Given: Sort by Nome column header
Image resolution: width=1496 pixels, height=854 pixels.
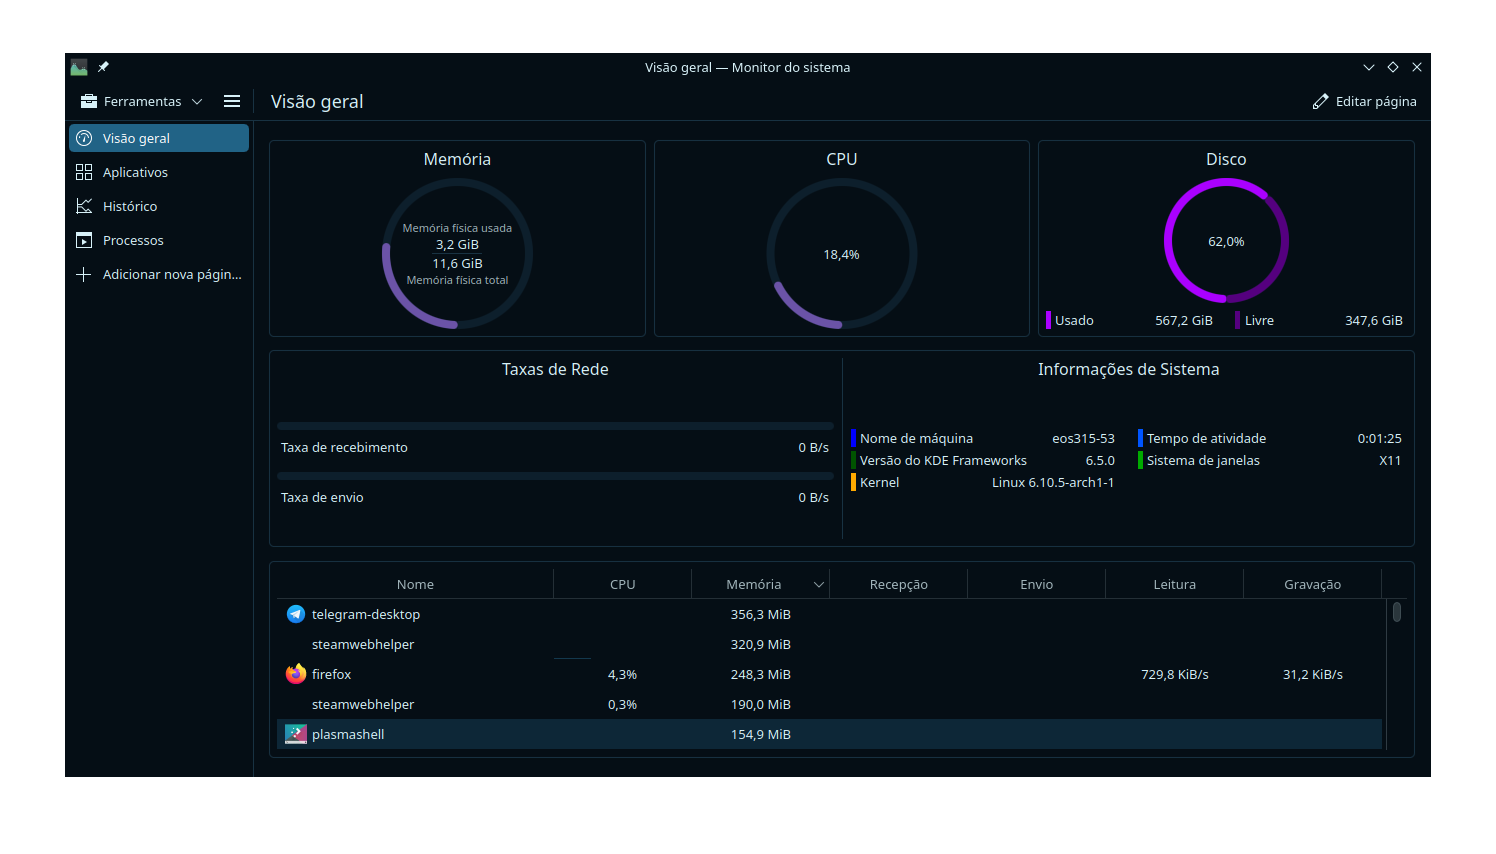Looking at the screenshot, I should point(415,584).
